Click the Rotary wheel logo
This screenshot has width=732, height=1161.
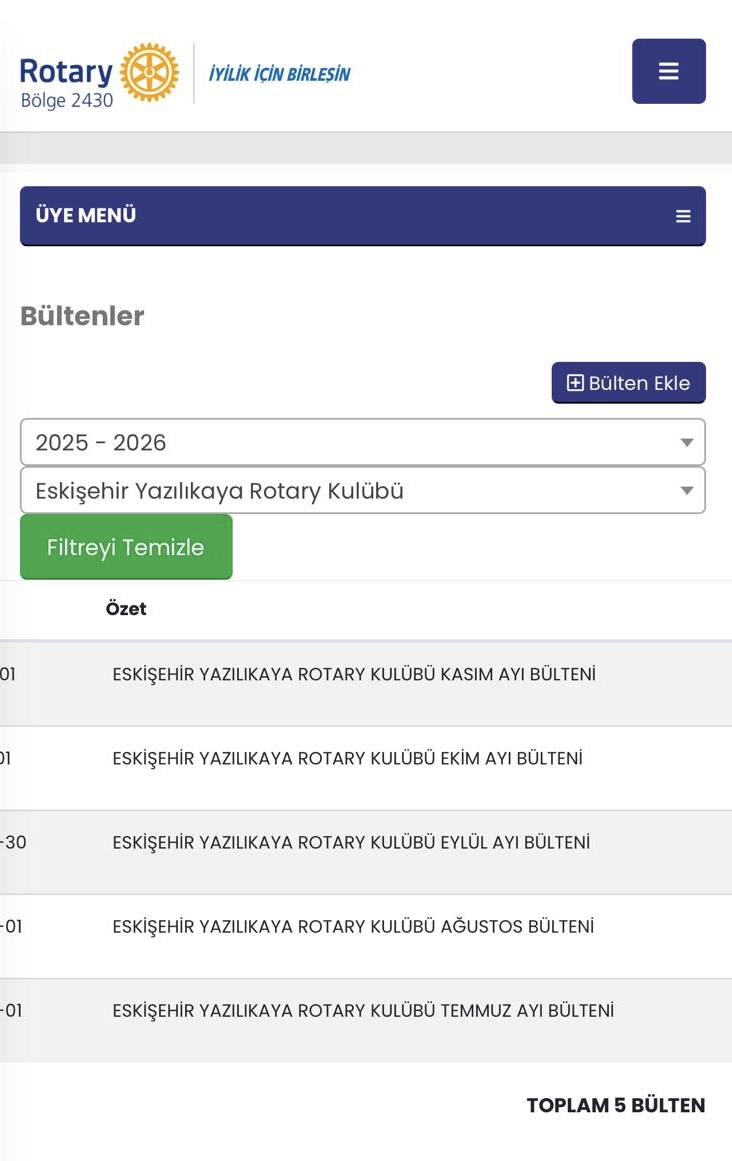click(x=149, y=72)
